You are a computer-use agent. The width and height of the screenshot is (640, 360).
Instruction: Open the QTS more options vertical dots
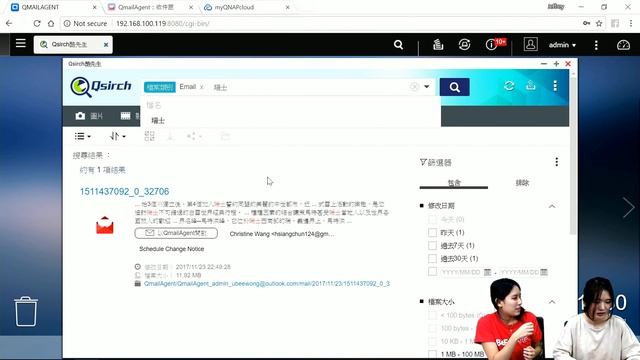596,45
